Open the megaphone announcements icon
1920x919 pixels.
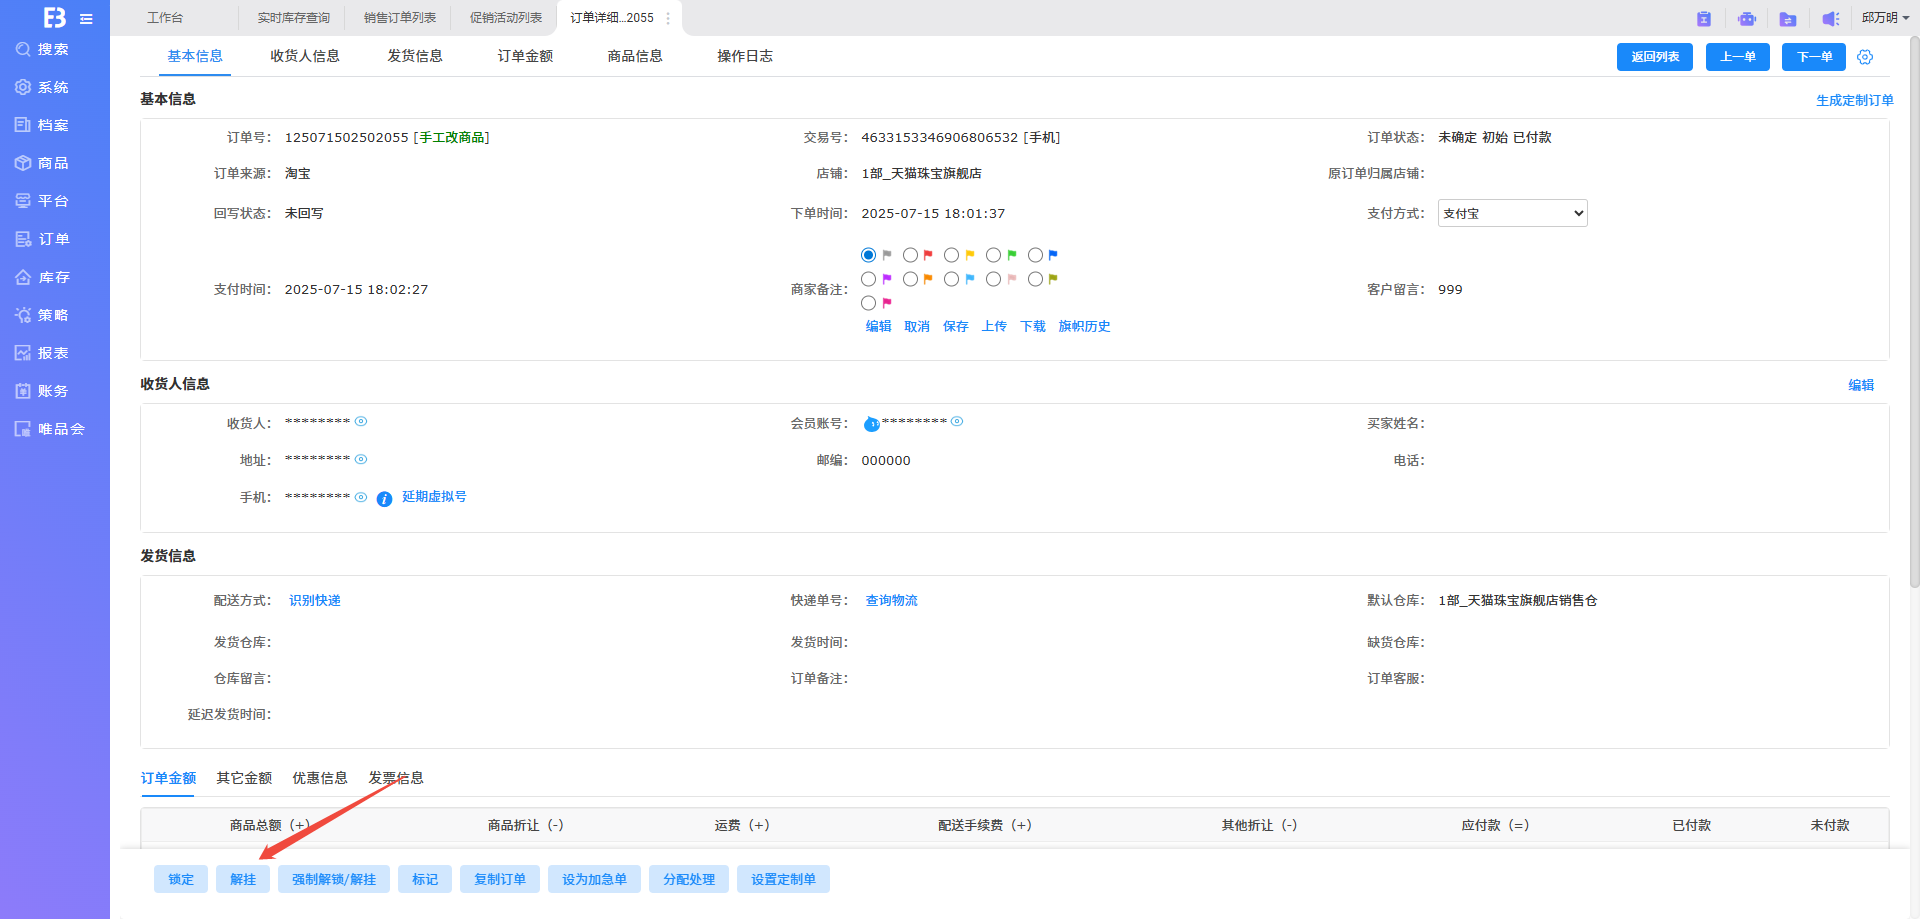pos(1830,19)
